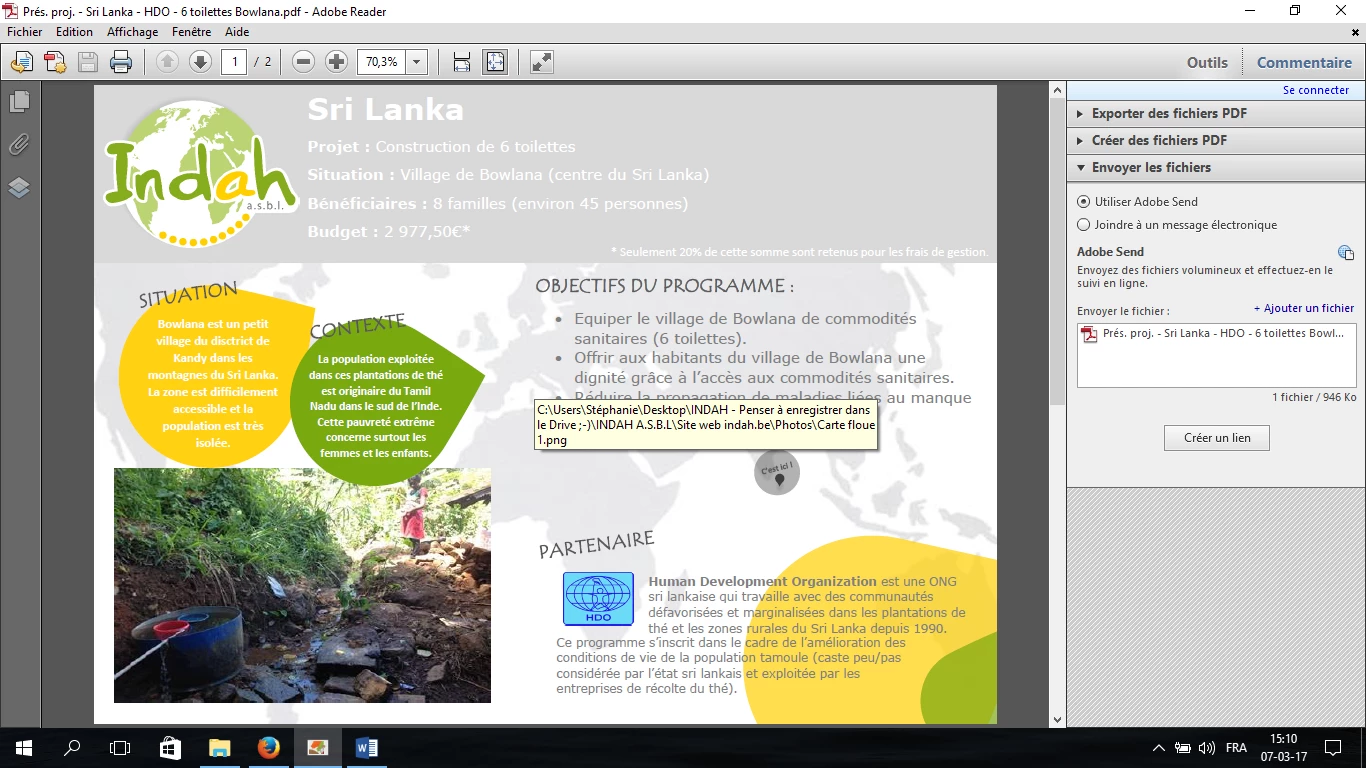Click the zoom percentage field 70,3%

(x=382, y=62)
